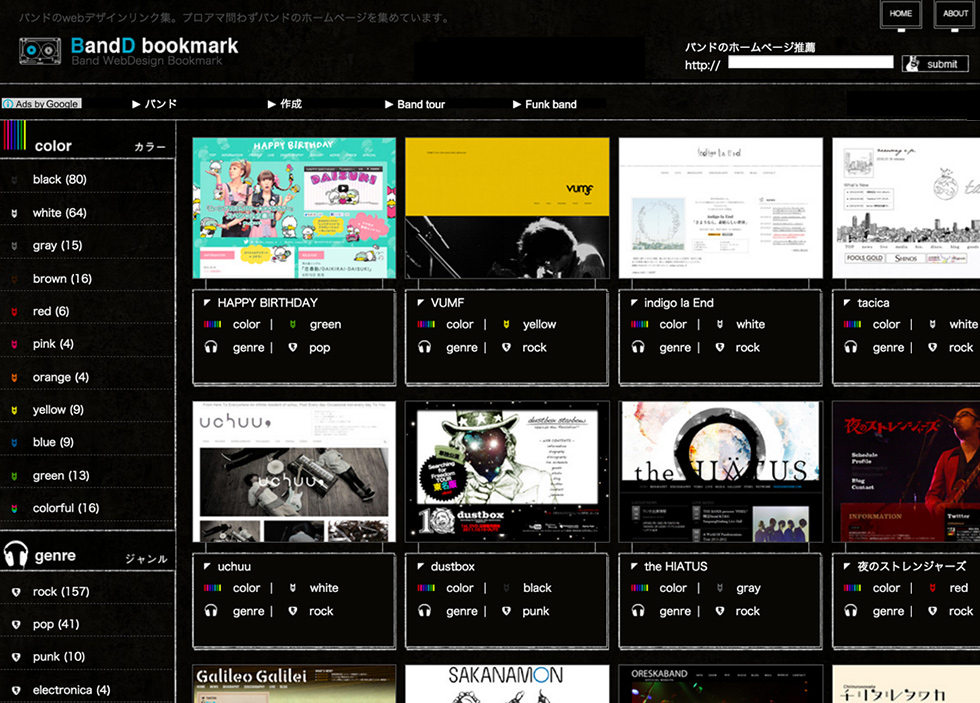Click the blue guitar pick icon in sidebar
This screenshot has width=980, height=703.
pos(15,443)
